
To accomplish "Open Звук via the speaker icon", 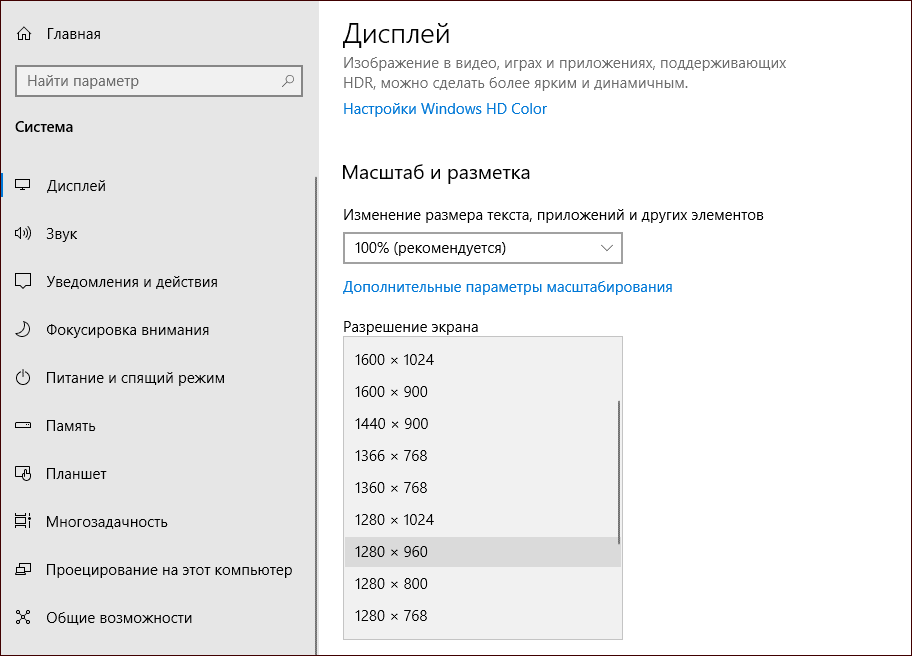I will 23,234.
